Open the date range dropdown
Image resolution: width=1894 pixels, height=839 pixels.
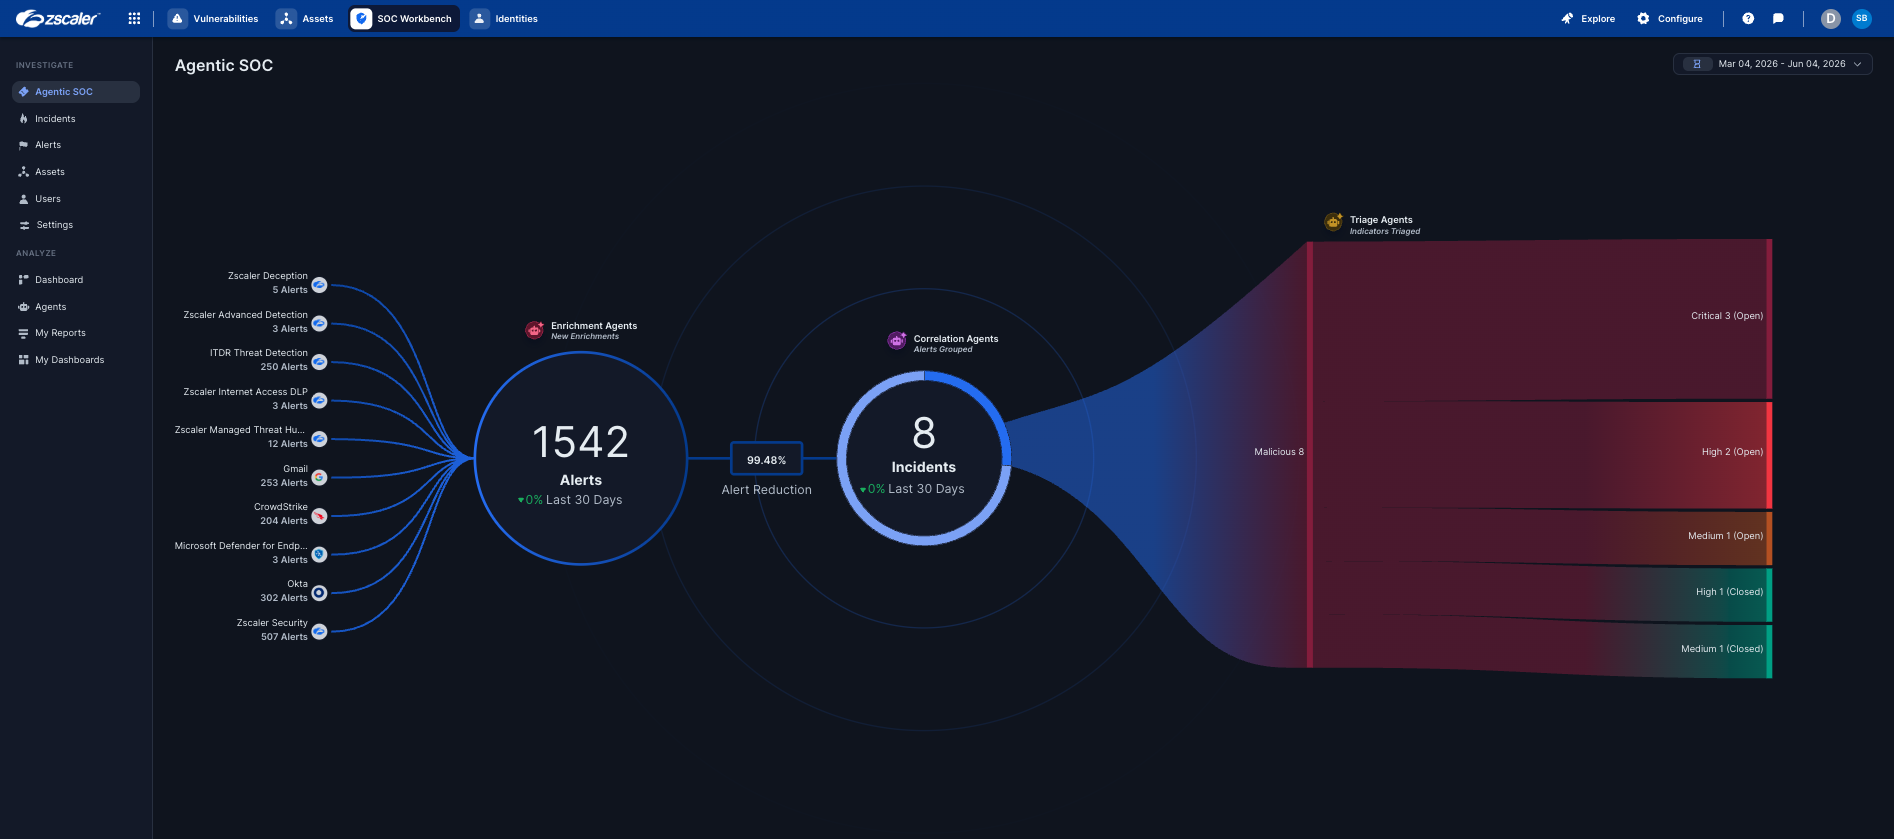(x=1772, y=64)
